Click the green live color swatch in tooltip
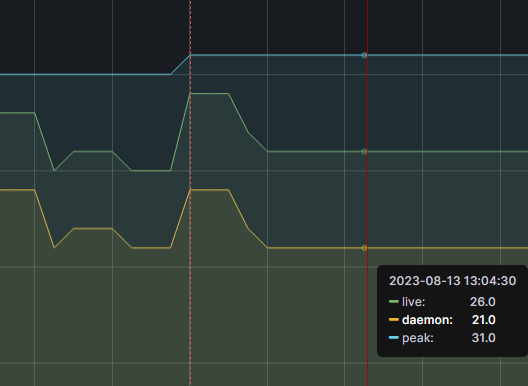 [x=394, y=301]
